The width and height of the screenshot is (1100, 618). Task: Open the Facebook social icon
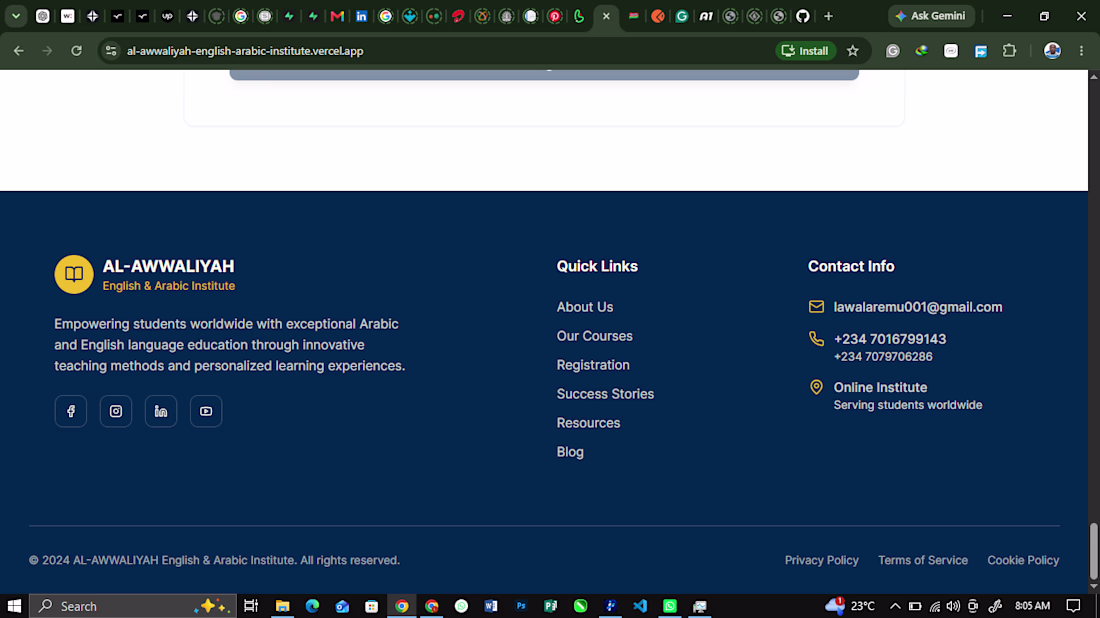pyautogui.click(x=71, y=411)
